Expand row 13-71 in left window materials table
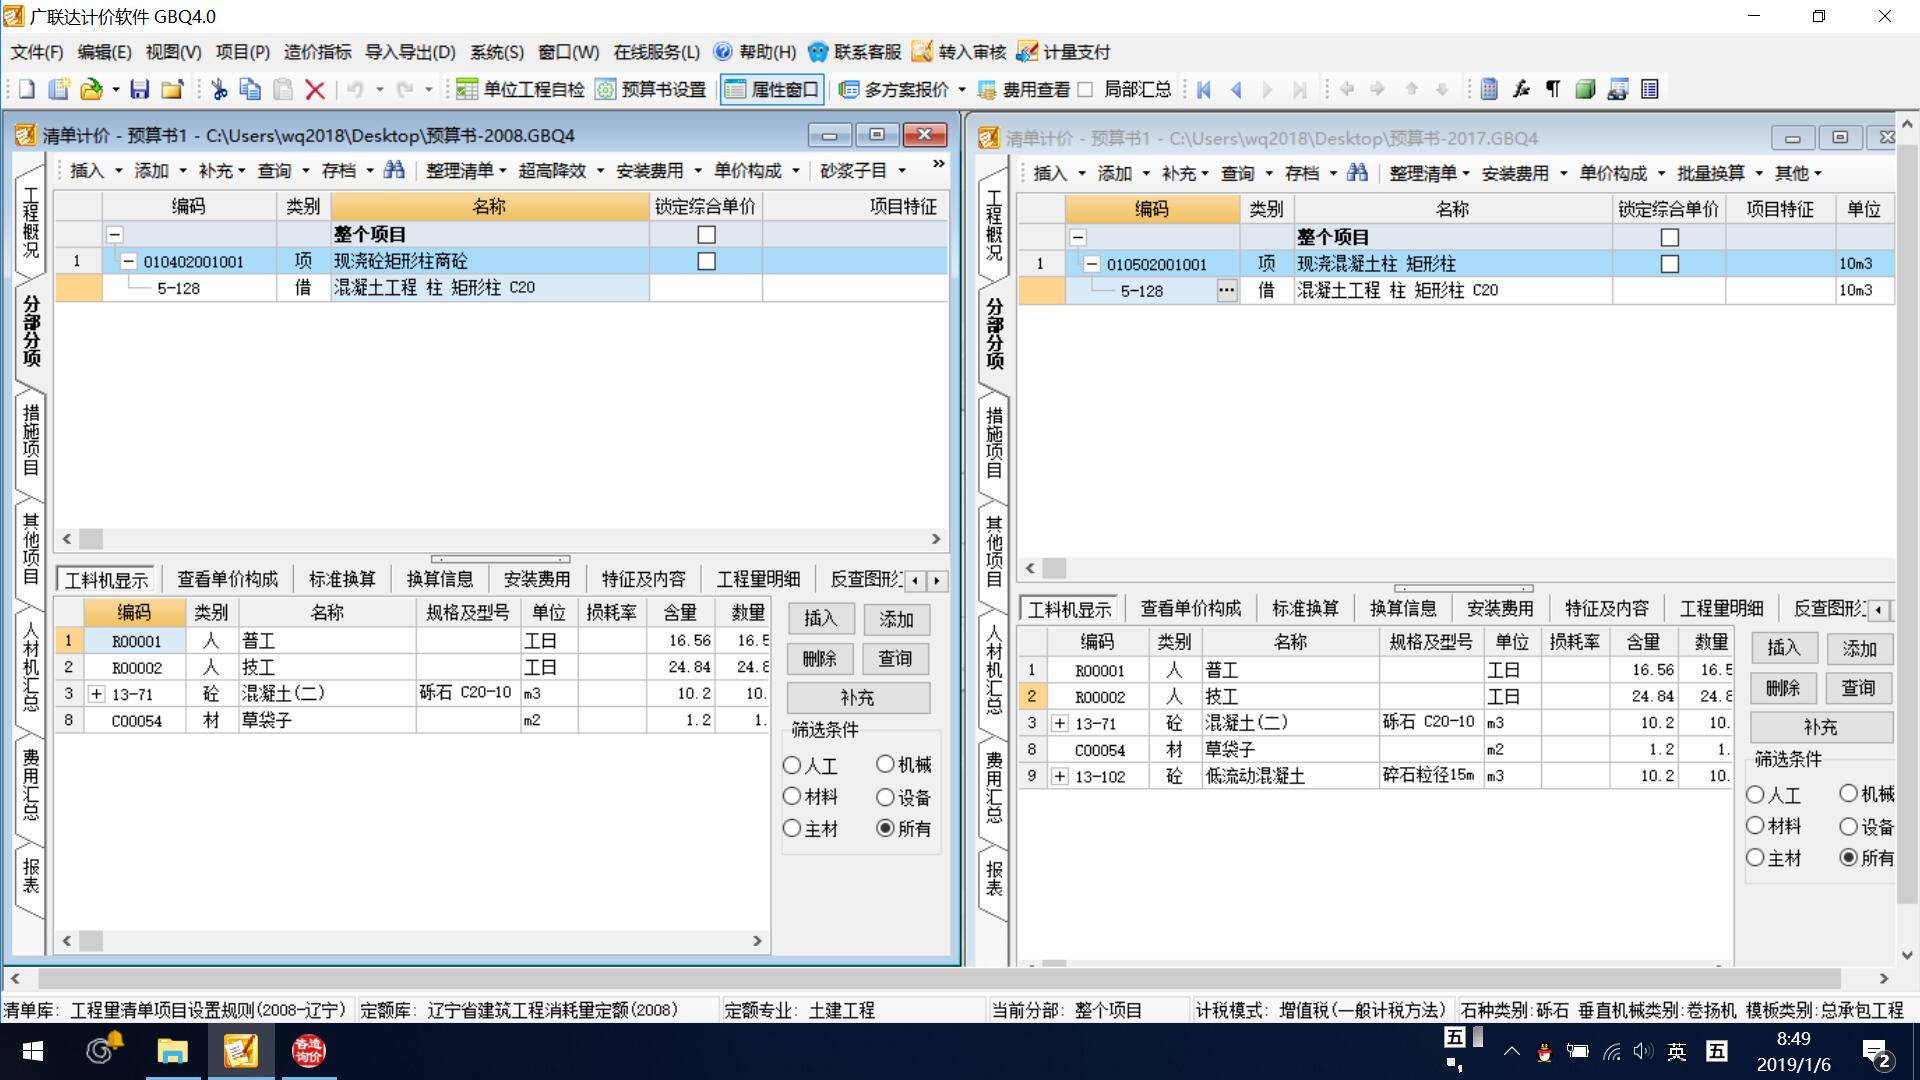The width and height of the screenshot is (1920, 1080). point(97,694)
